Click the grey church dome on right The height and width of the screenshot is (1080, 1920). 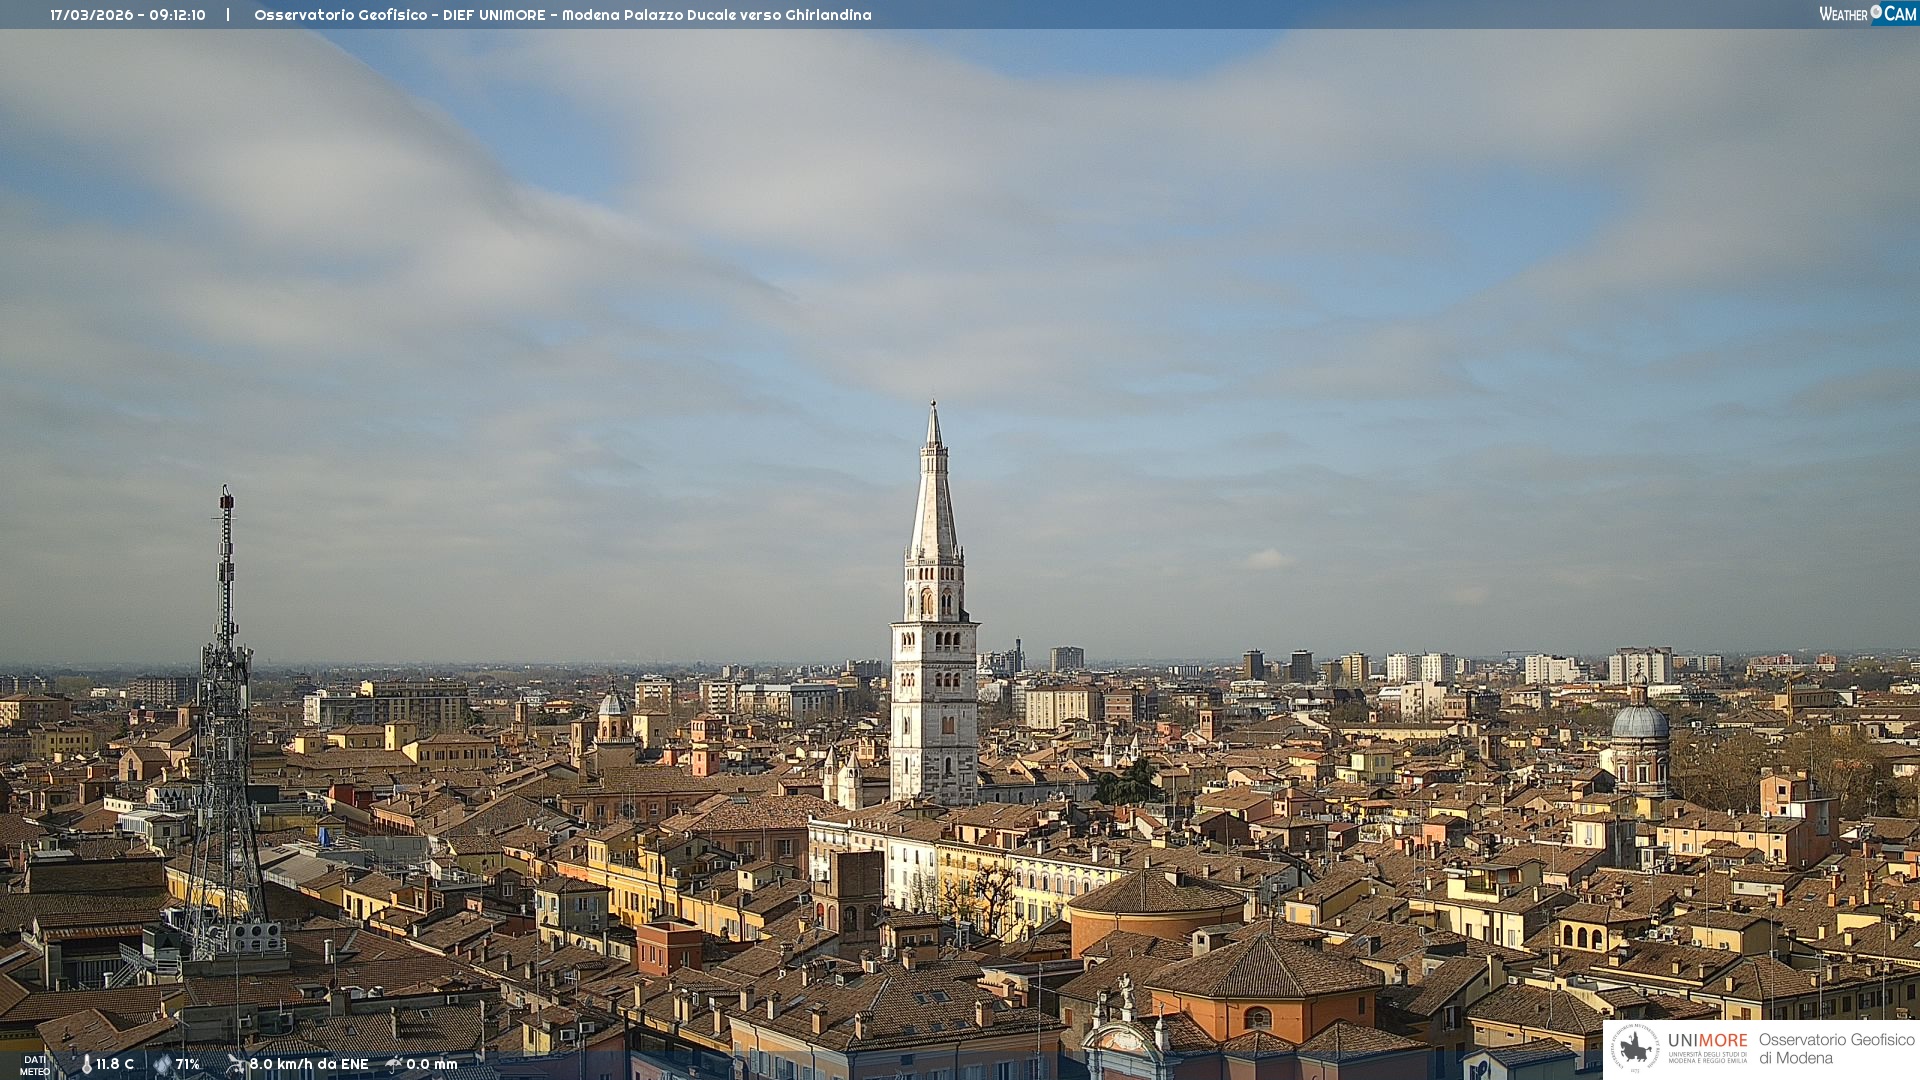point(1640,722)
